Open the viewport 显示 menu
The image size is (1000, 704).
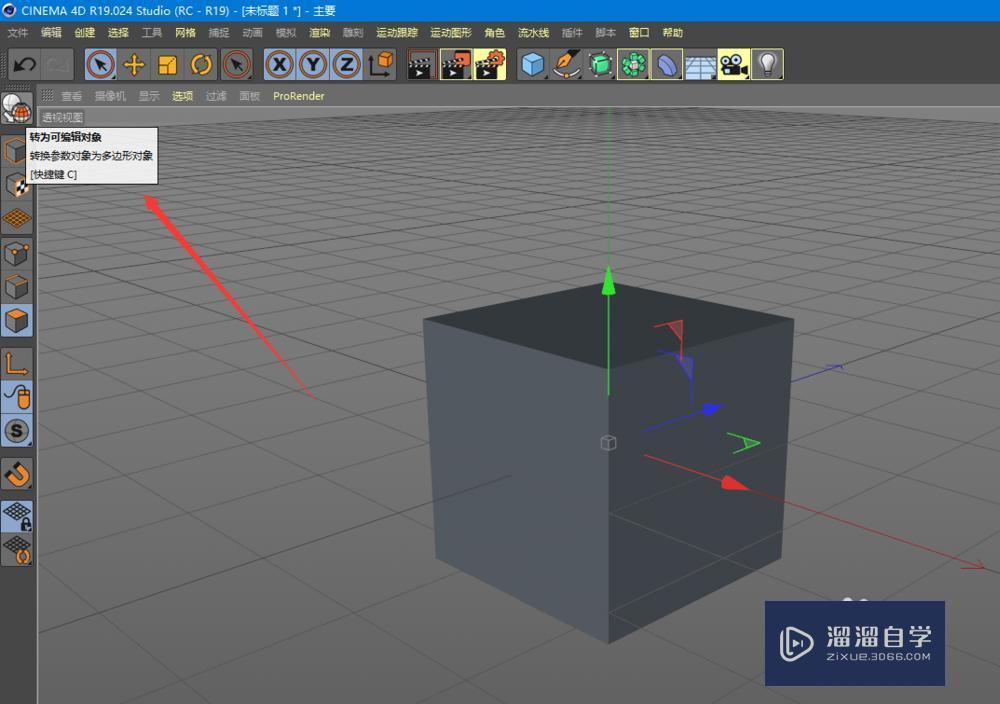point(149,96)
